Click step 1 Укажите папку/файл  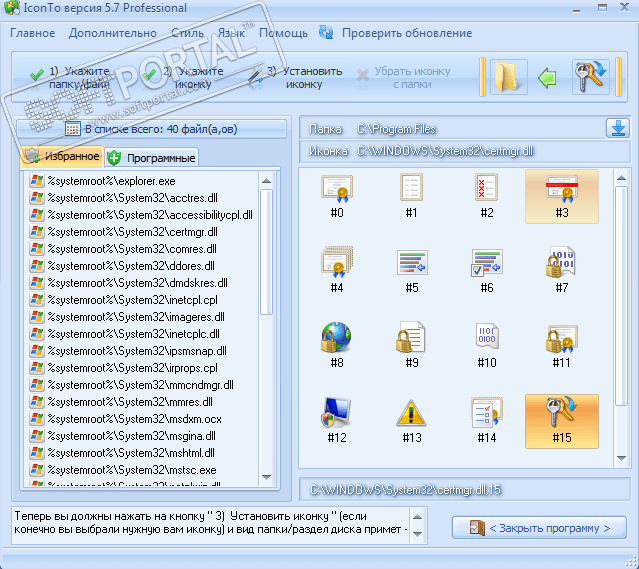click(70, 77)
